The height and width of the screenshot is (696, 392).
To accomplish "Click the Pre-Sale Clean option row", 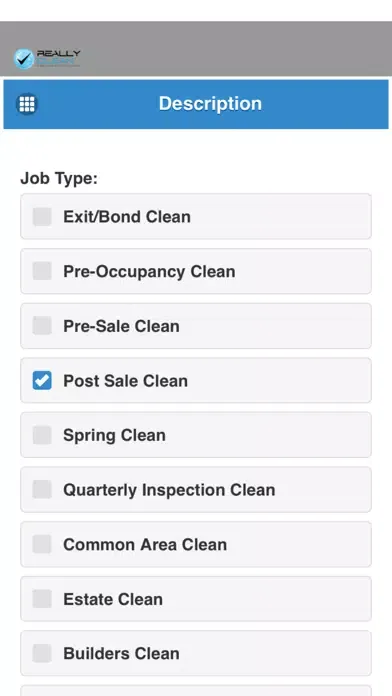I will 196,326.
